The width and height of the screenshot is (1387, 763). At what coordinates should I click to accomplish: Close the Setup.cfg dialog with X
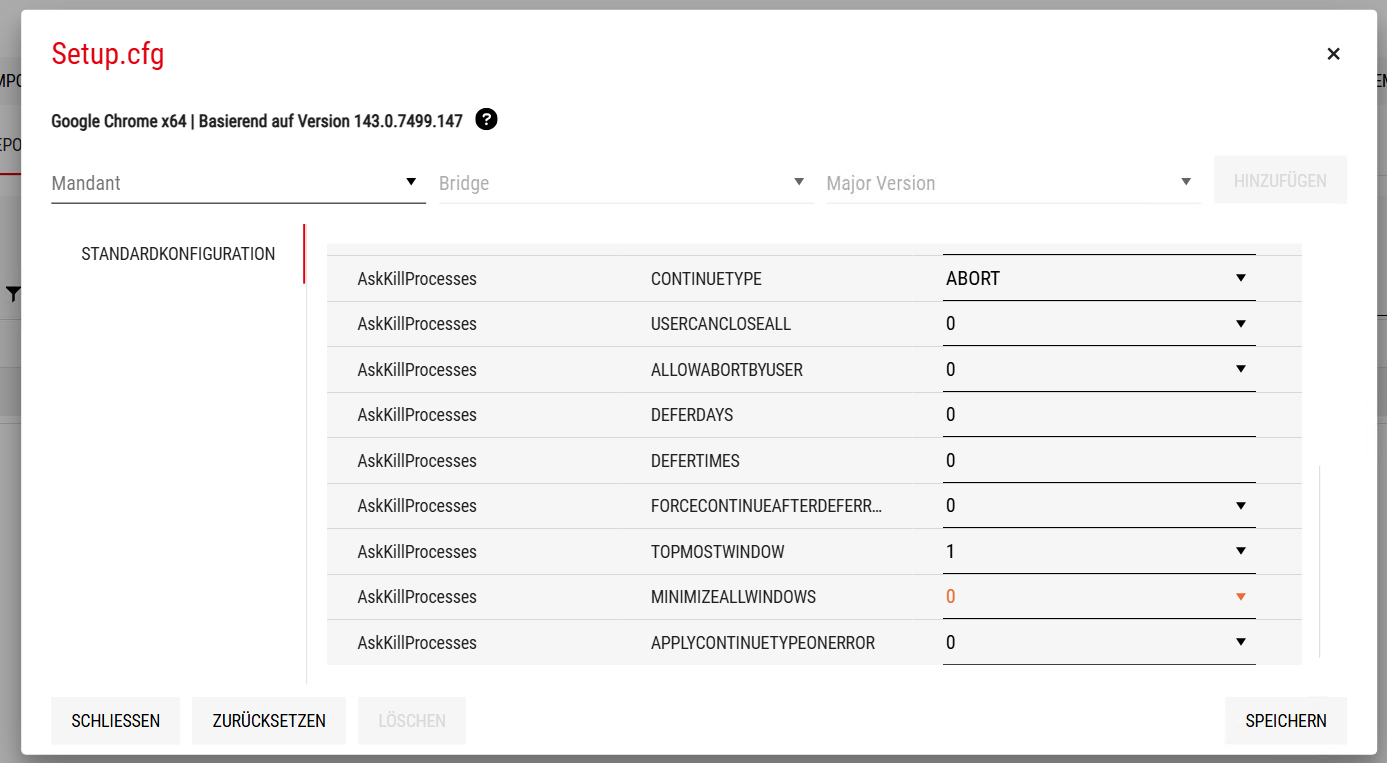(1333, 54)
